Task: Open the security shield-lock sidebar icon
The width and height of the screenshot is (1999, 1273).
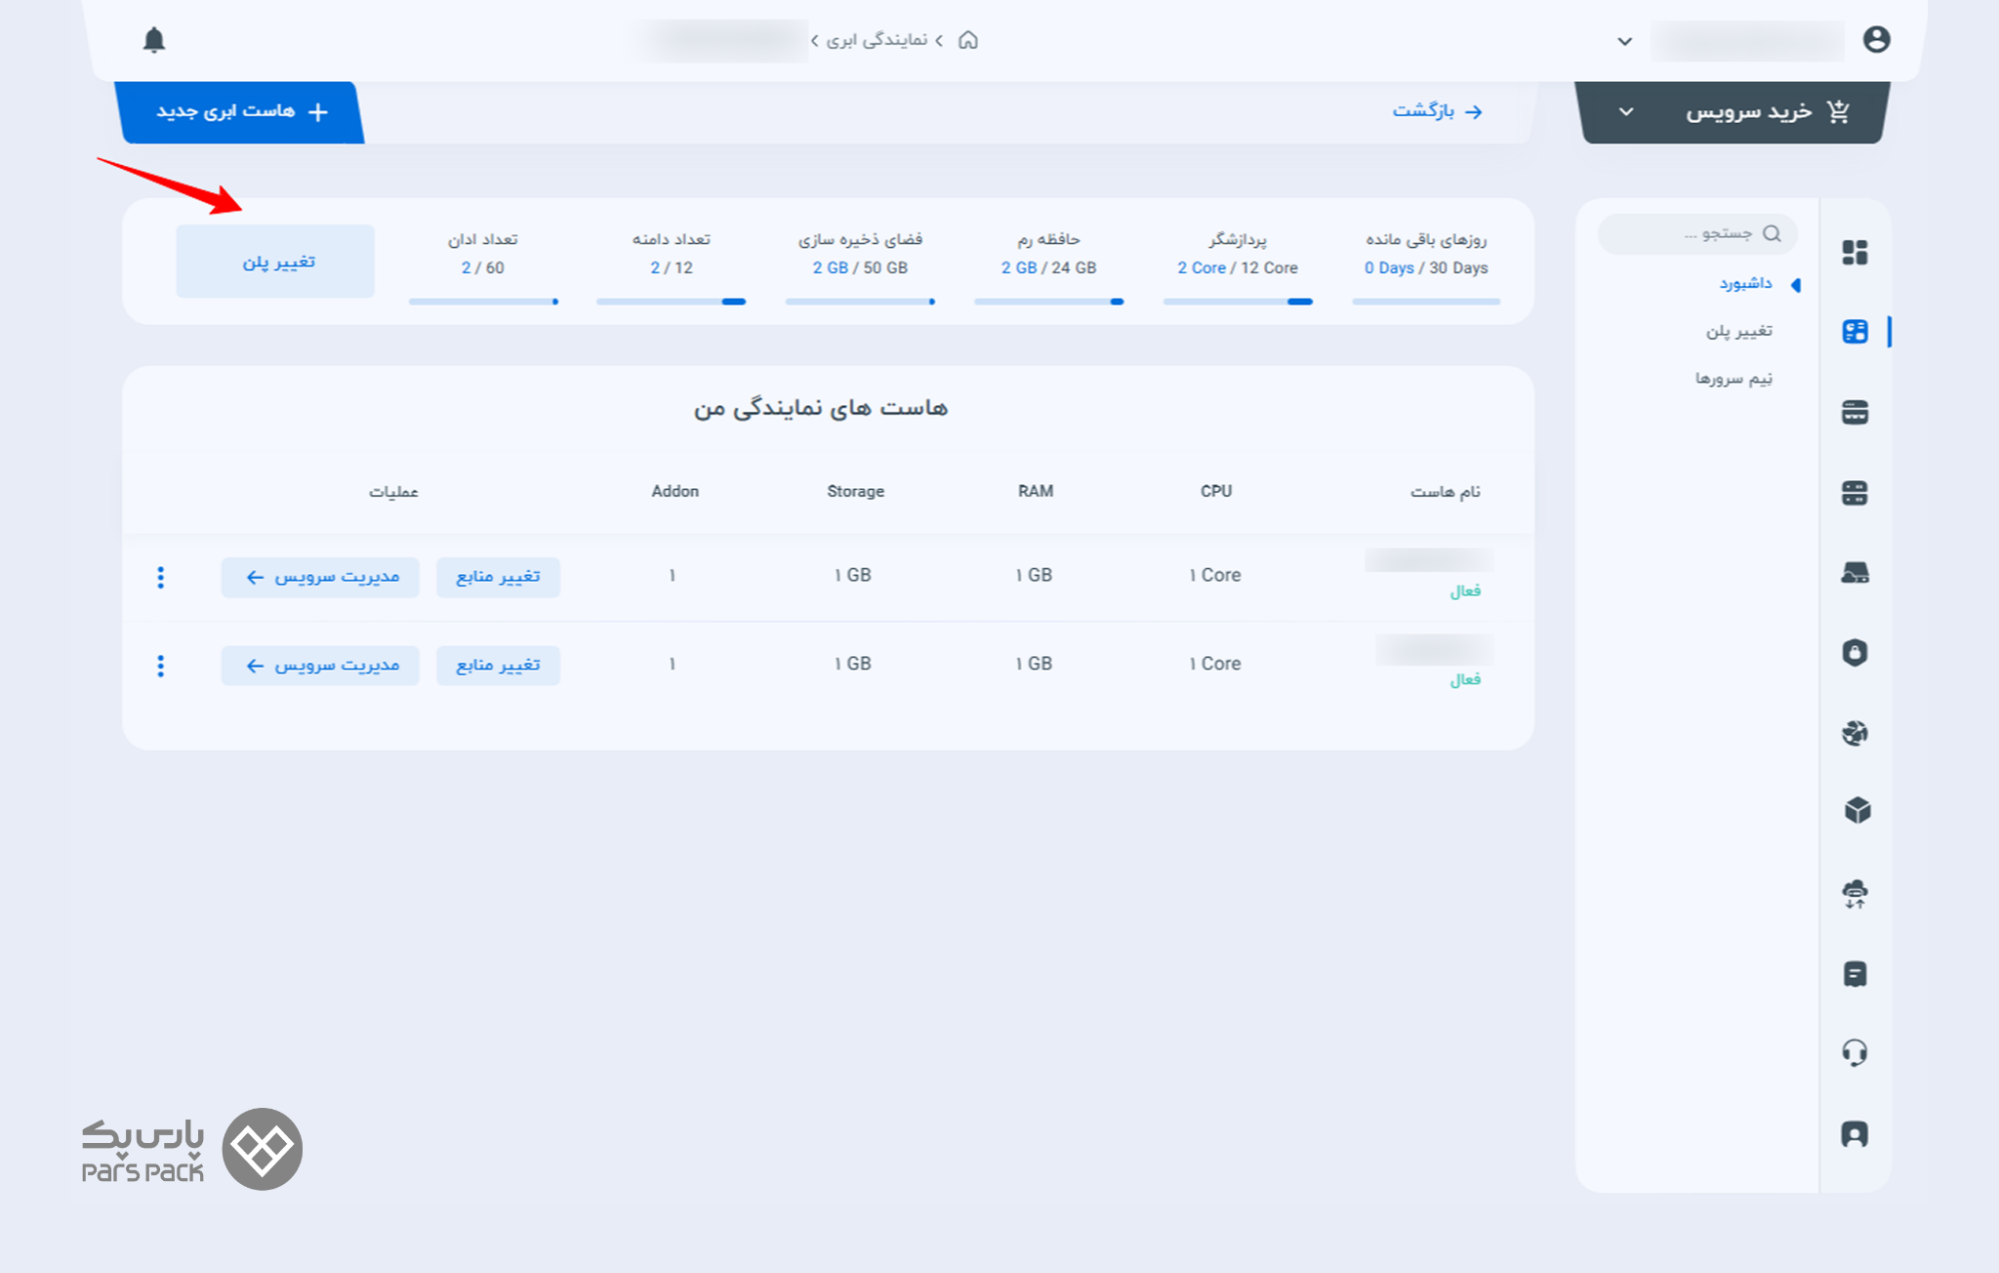Action: point(1855,653)
